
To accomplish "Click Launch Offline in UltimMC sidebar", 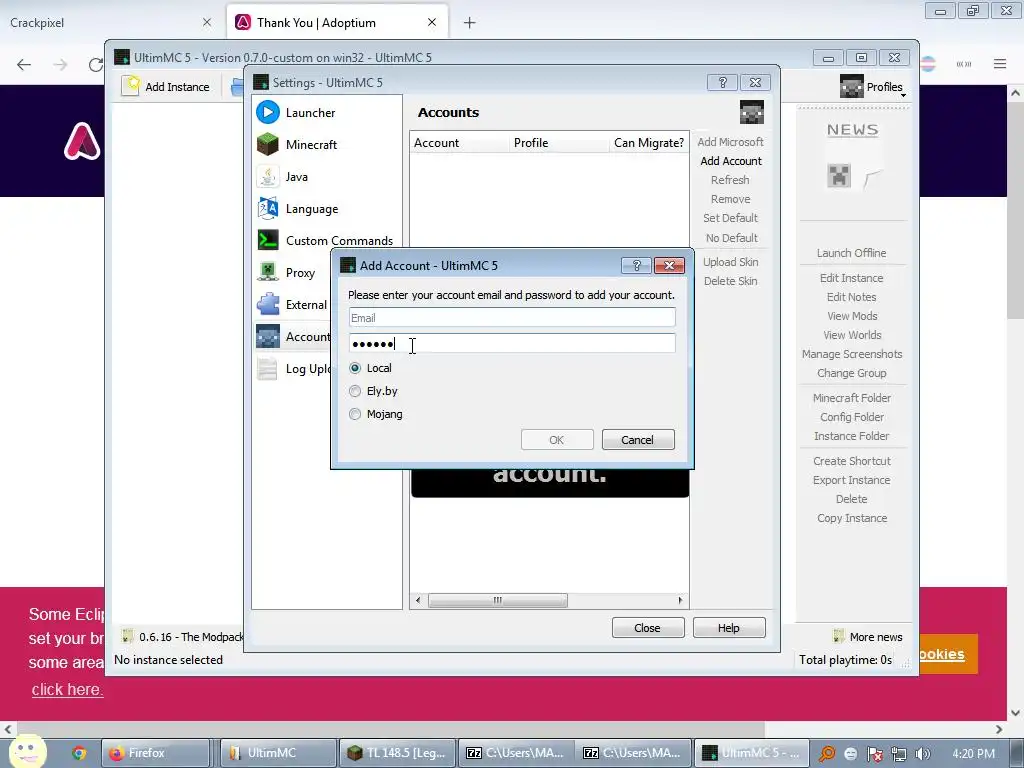I will [852, 253].
